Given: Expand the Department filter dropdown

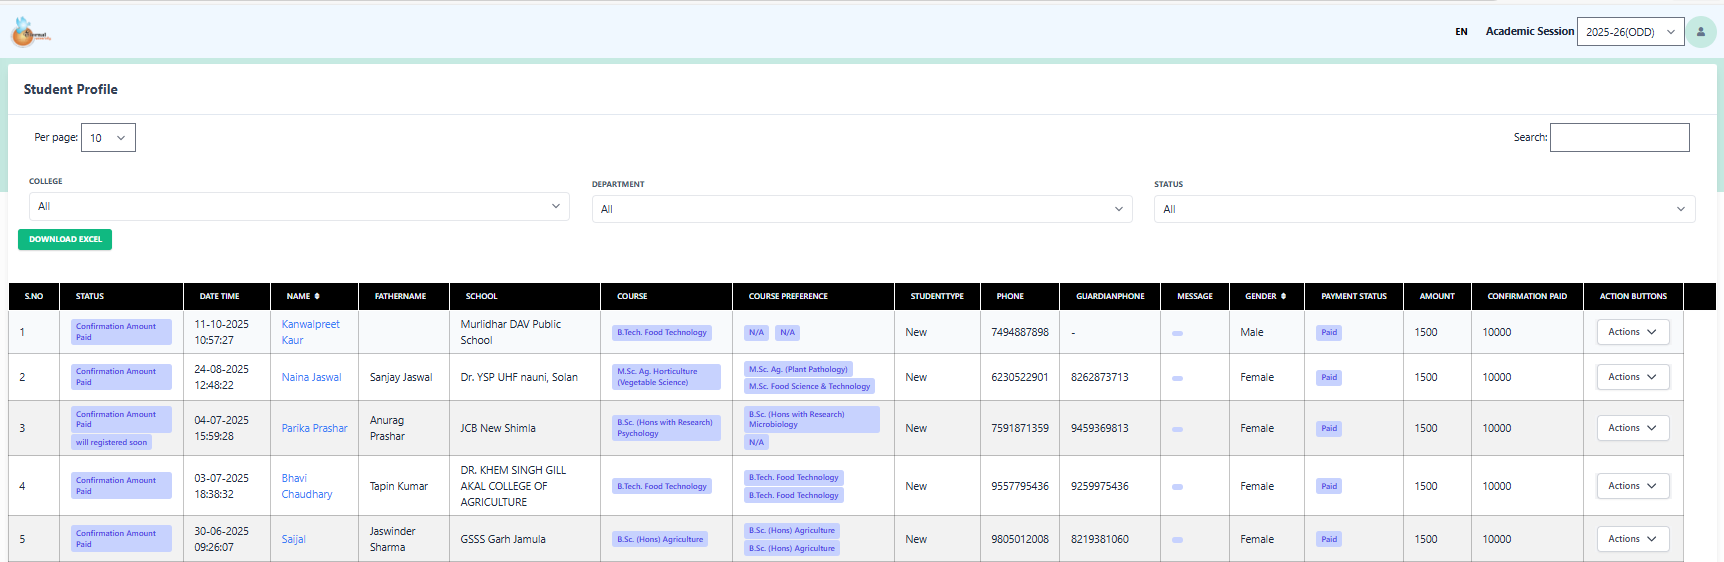Looking at the screenshot, I should point(861,209).
